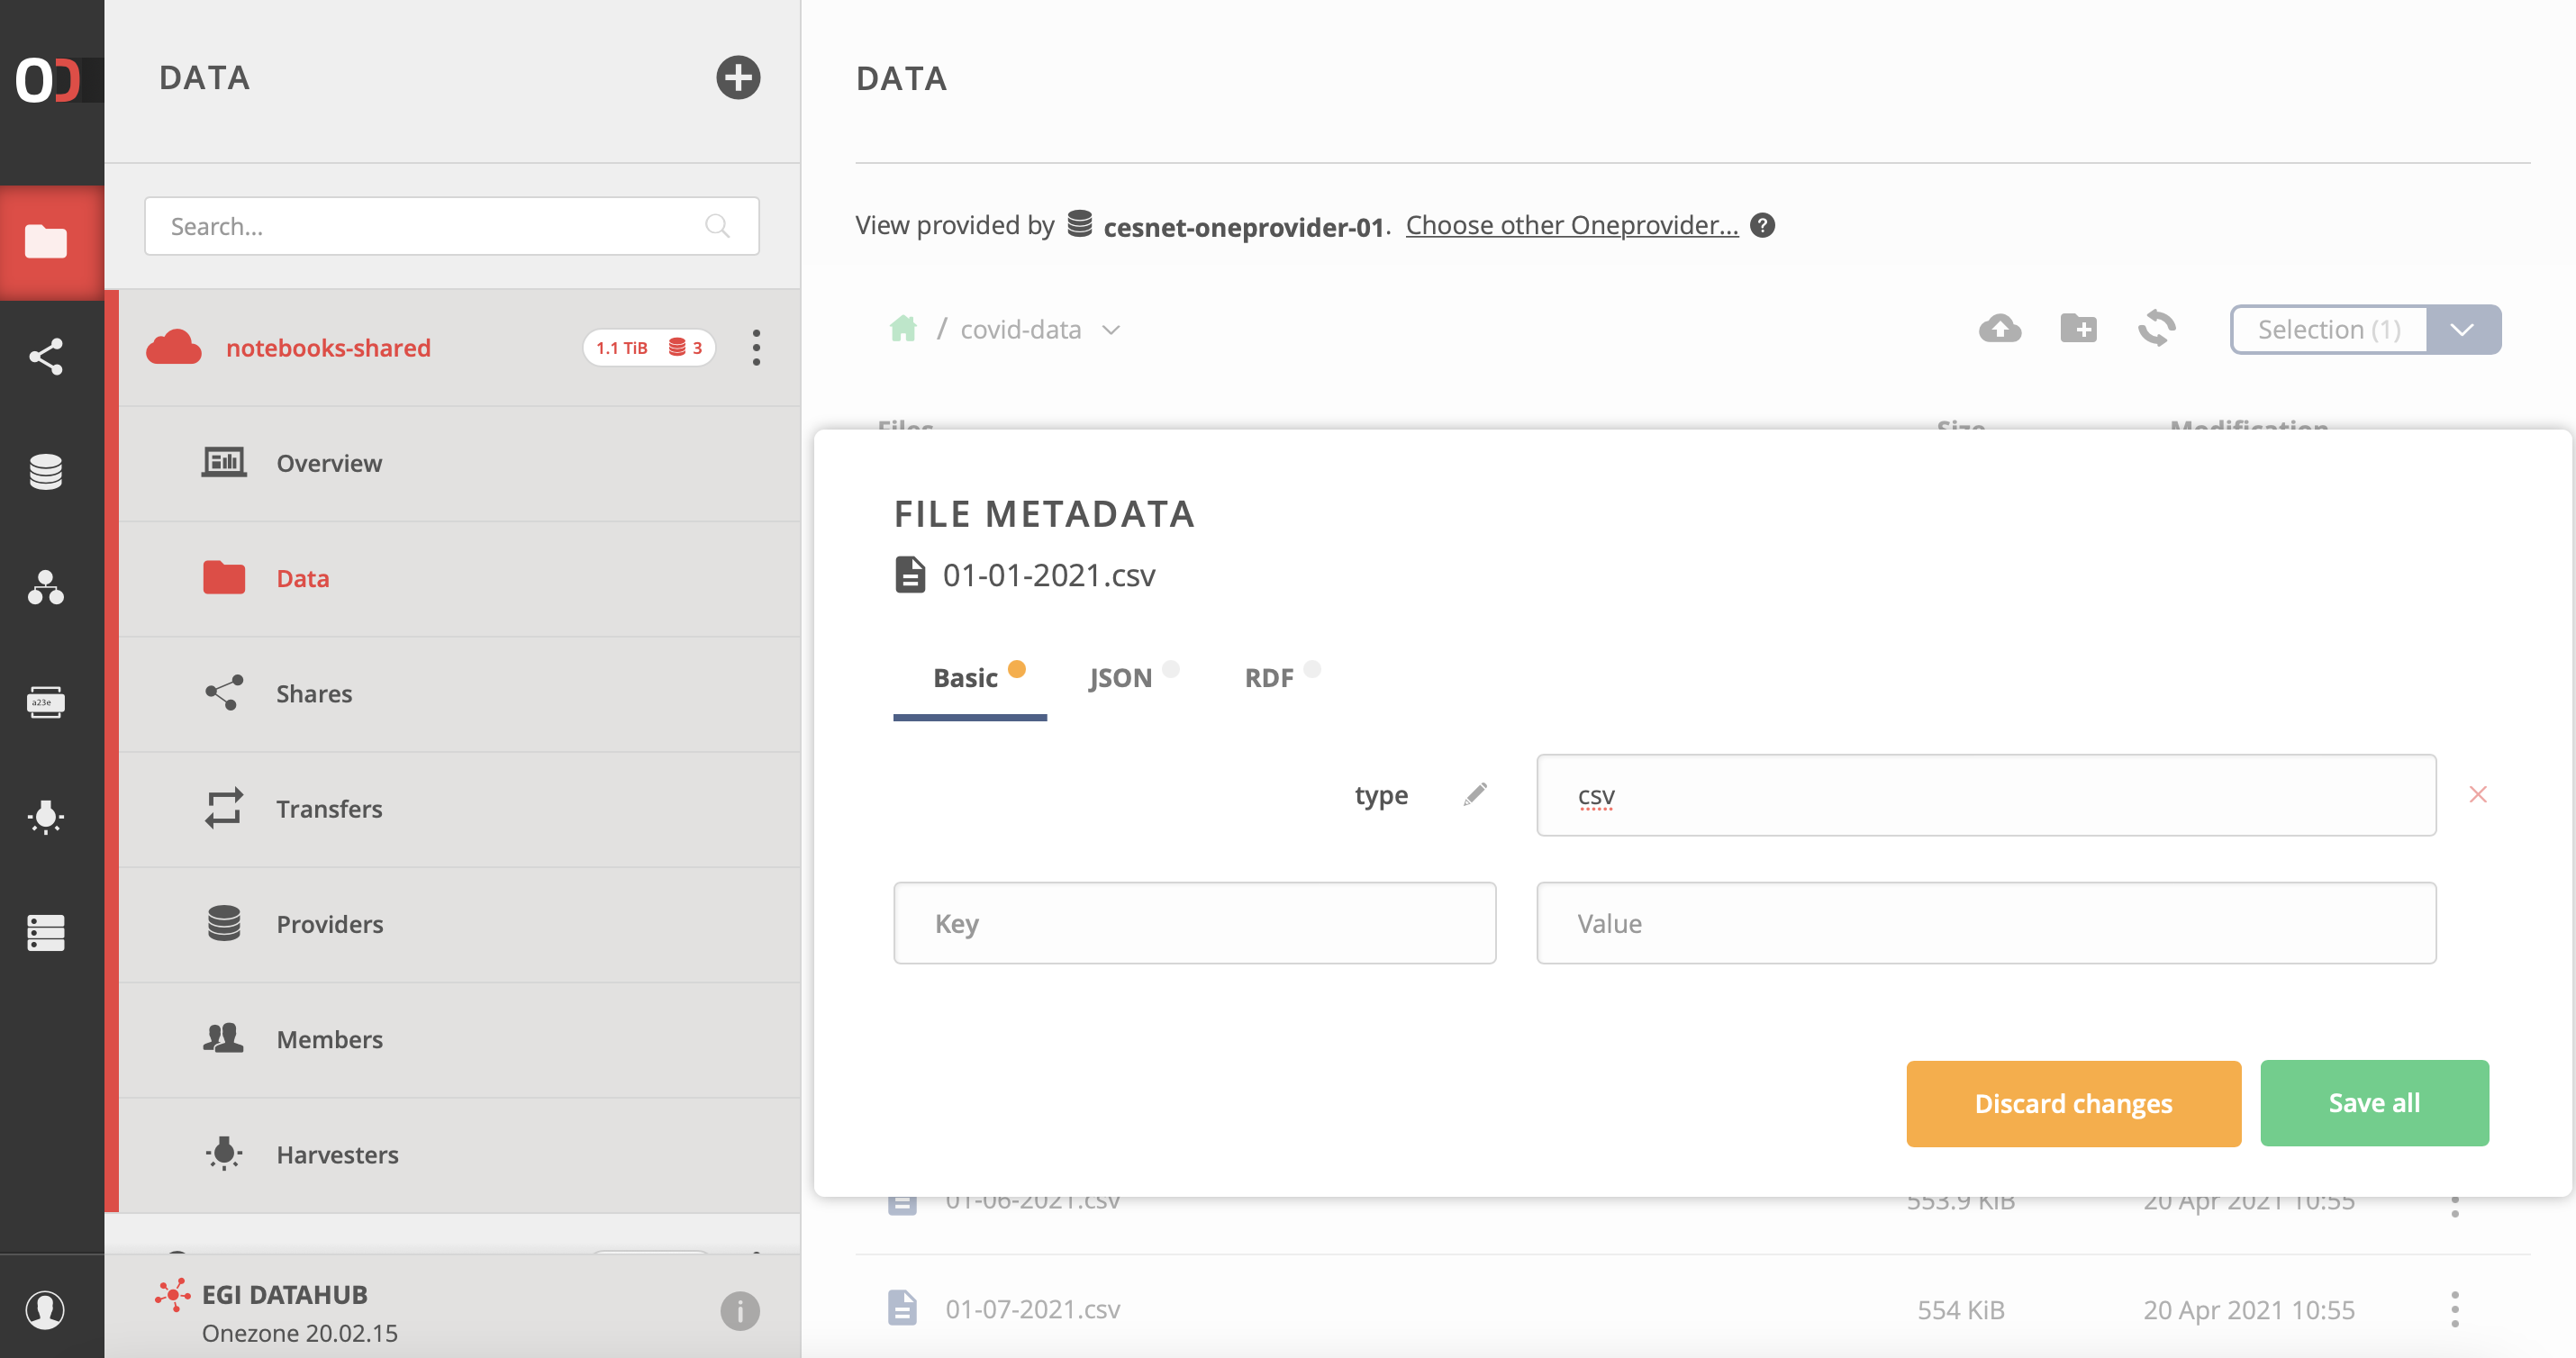This screenshot has width=2576, height=1358.
Task: Edit the type key using the pencil icon
Action: [x=1476, y=793]
